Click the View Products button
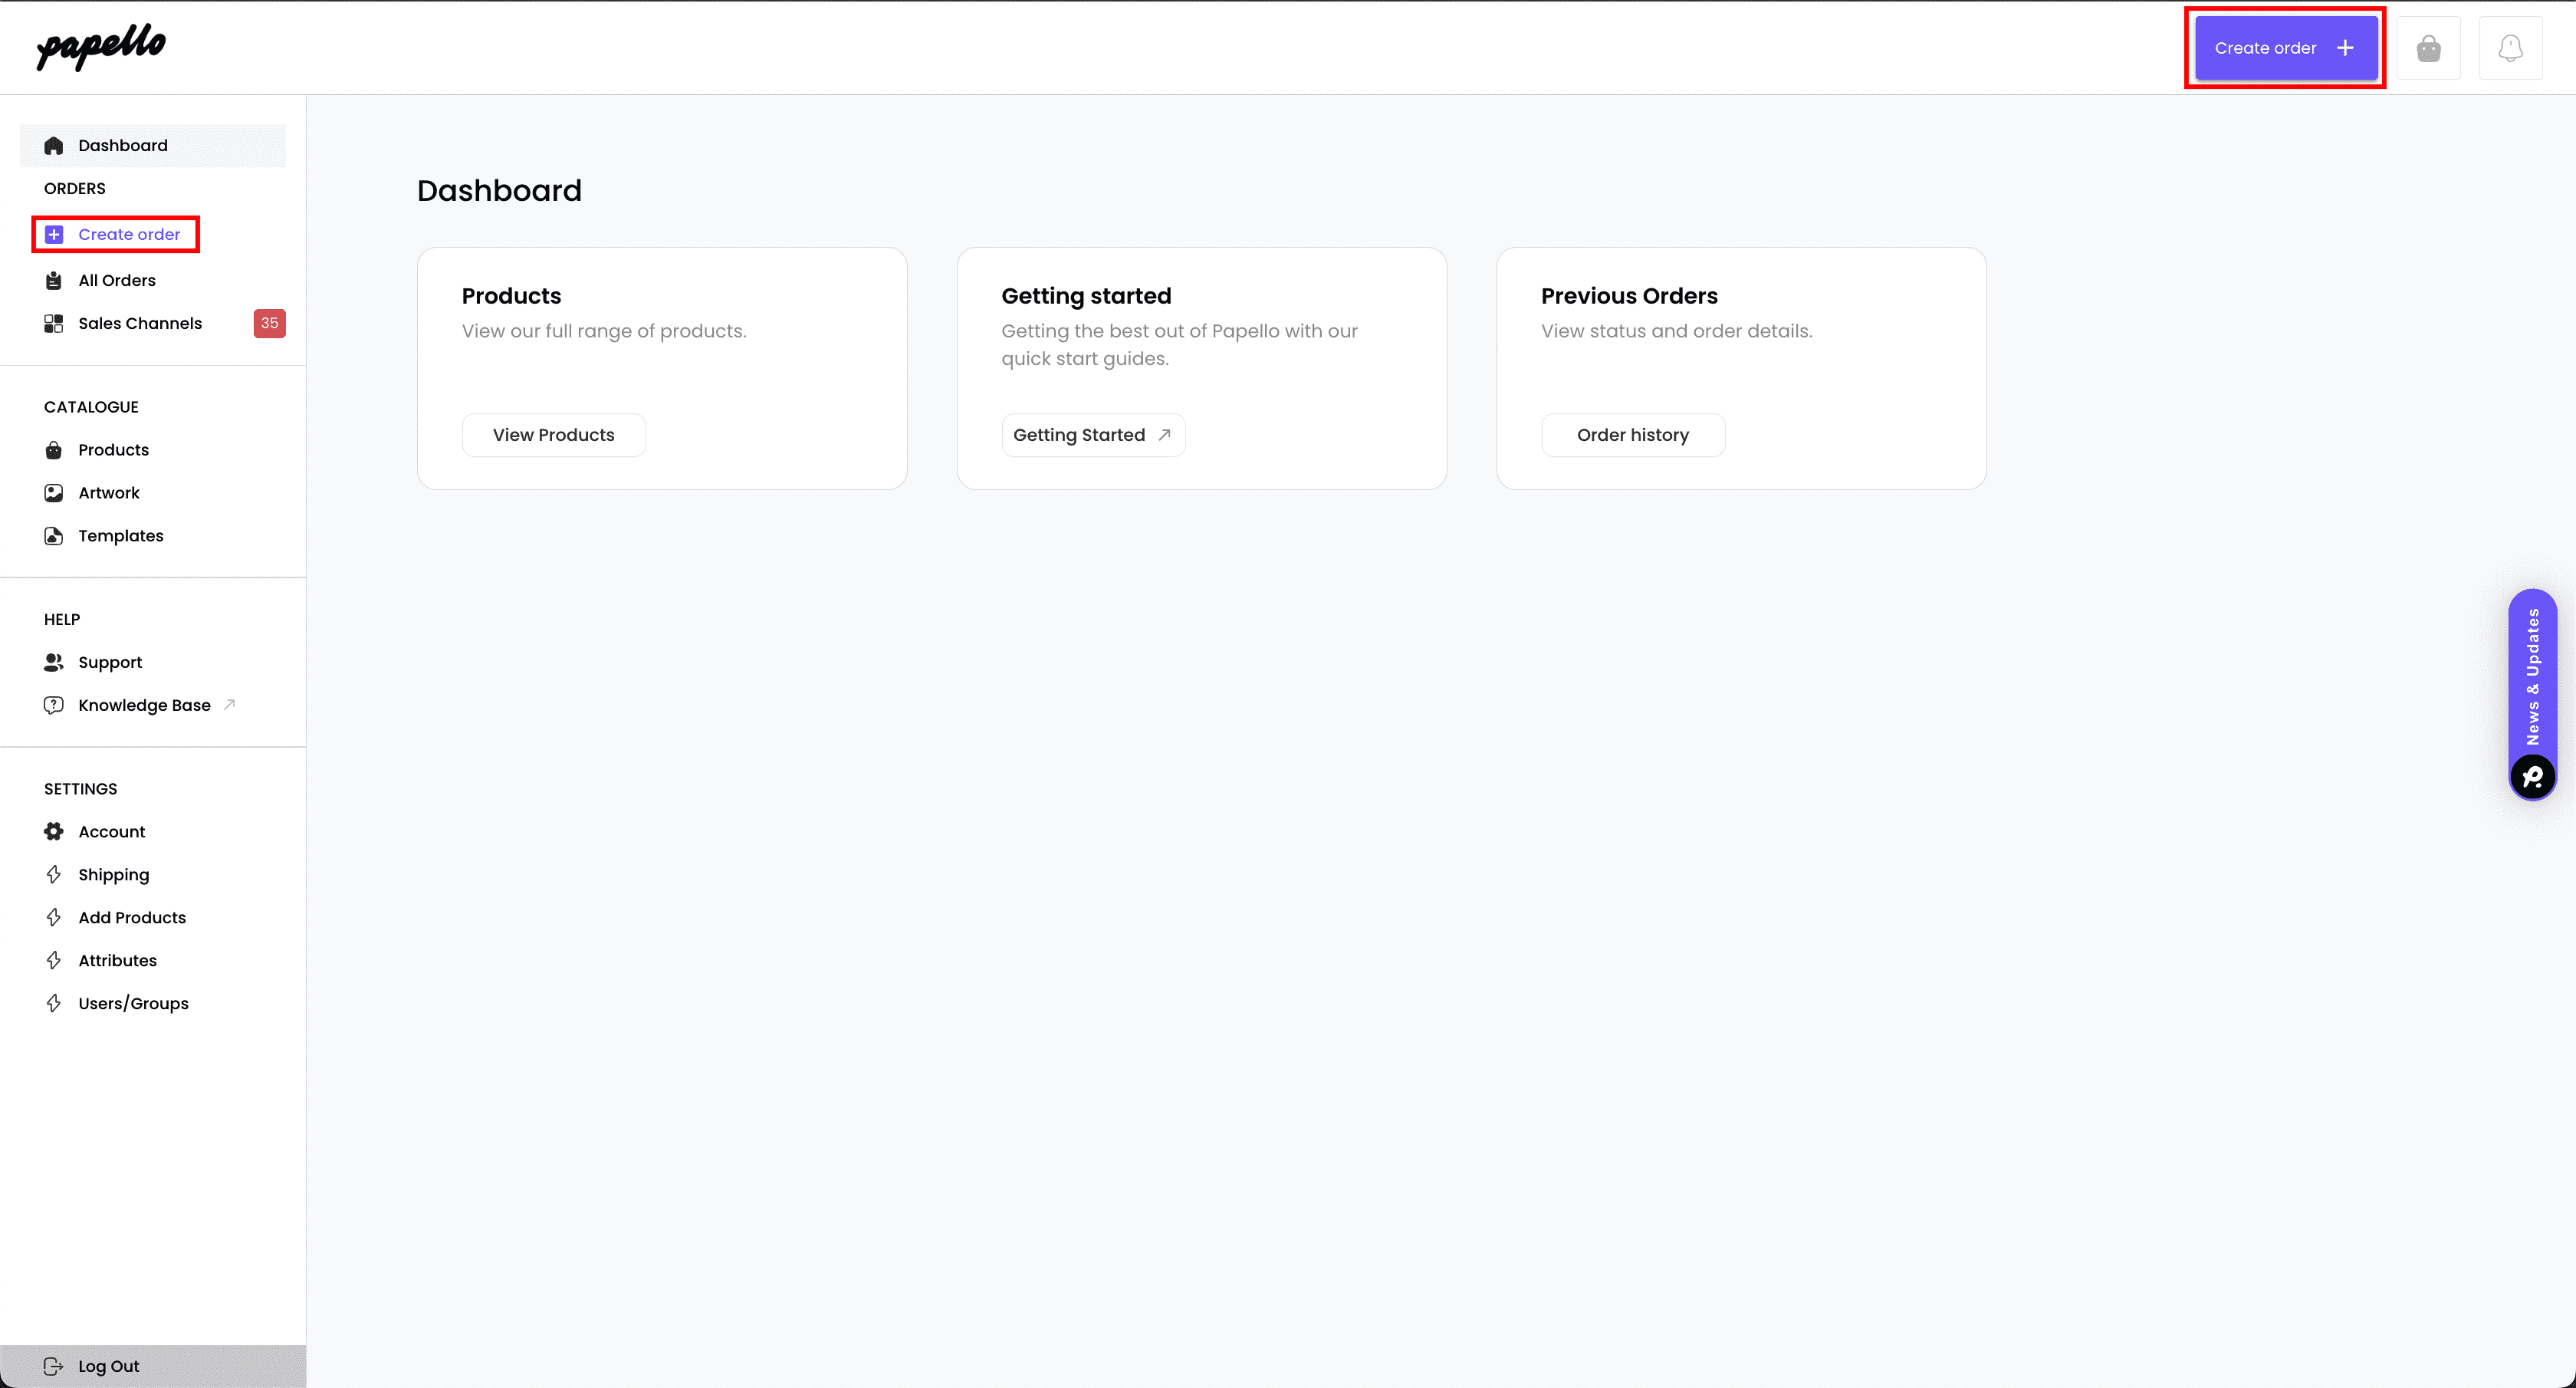Screen dimensions: 2576x1388 point(554,435)
